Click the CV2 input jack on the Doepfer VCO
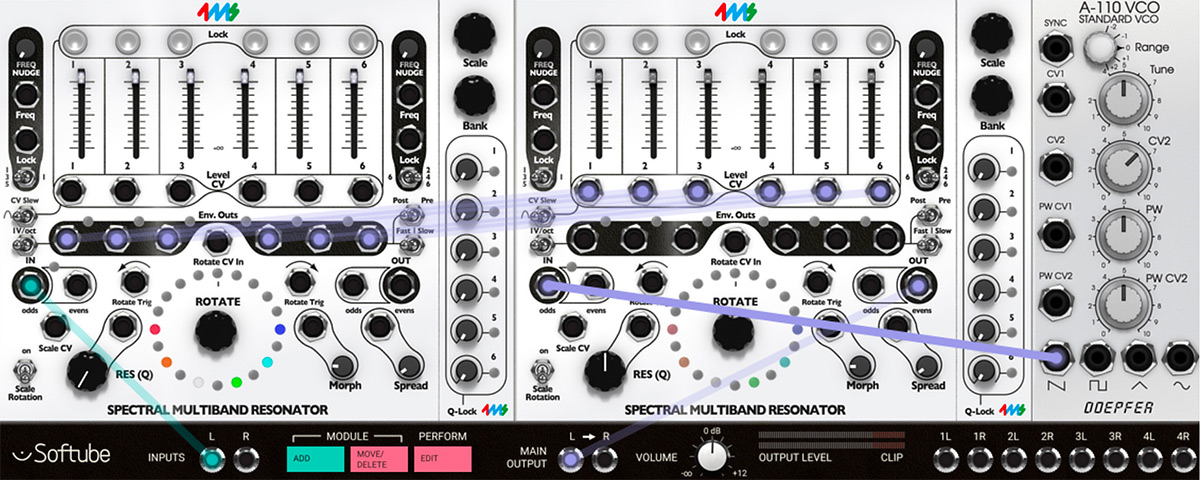 (1056, 165)
